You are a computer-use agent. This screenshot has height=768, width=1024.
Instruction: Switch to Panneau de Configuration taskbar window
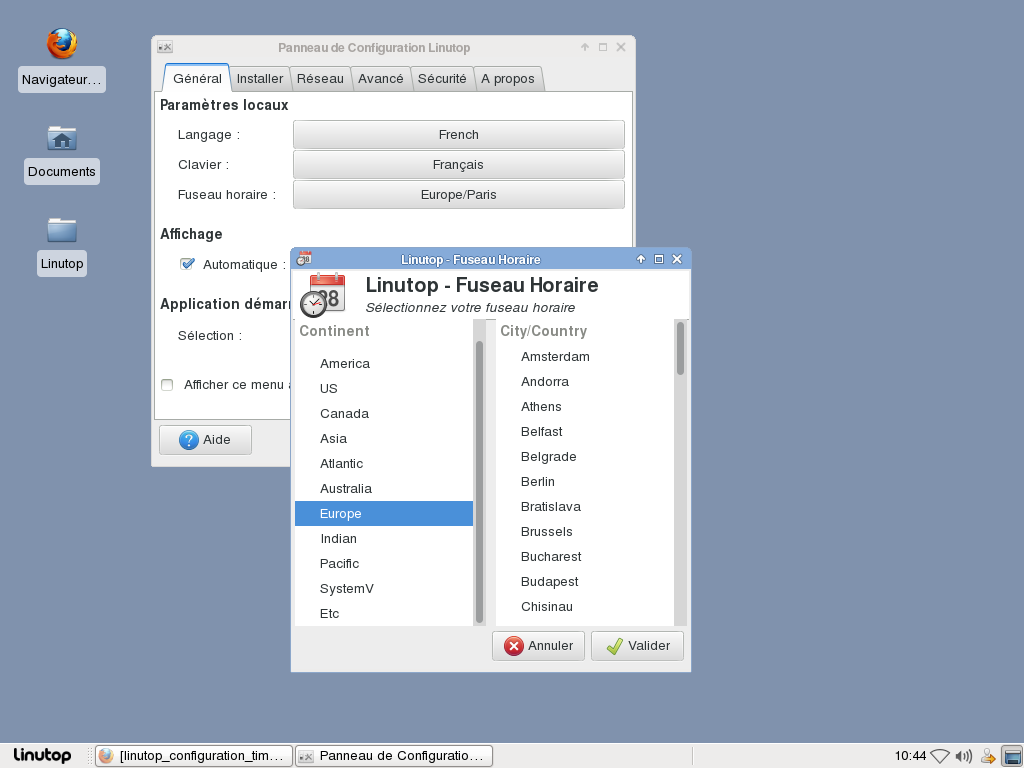[394, 756]
